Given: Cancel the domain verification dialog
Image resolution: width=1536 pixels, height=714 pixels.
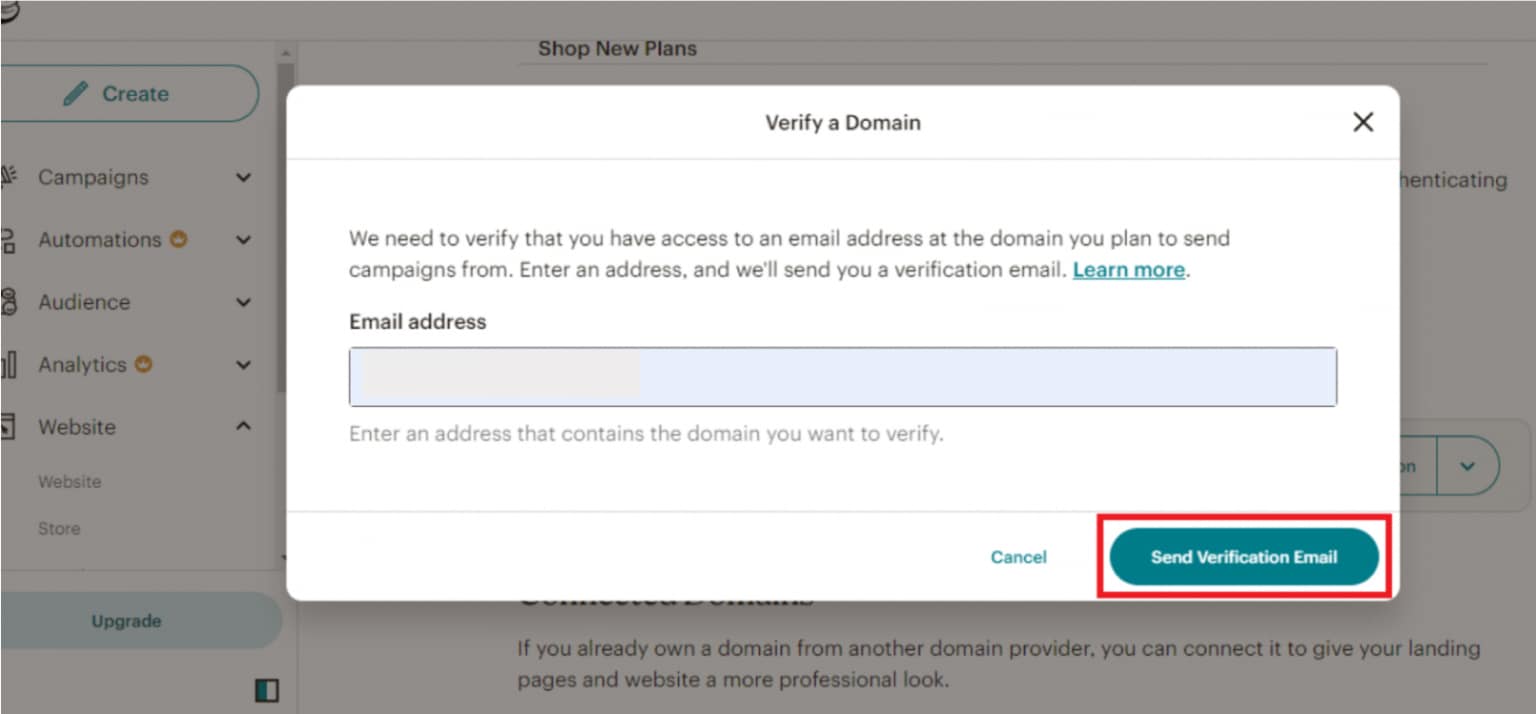Looking at the screenshot, I should (1018, 557).
